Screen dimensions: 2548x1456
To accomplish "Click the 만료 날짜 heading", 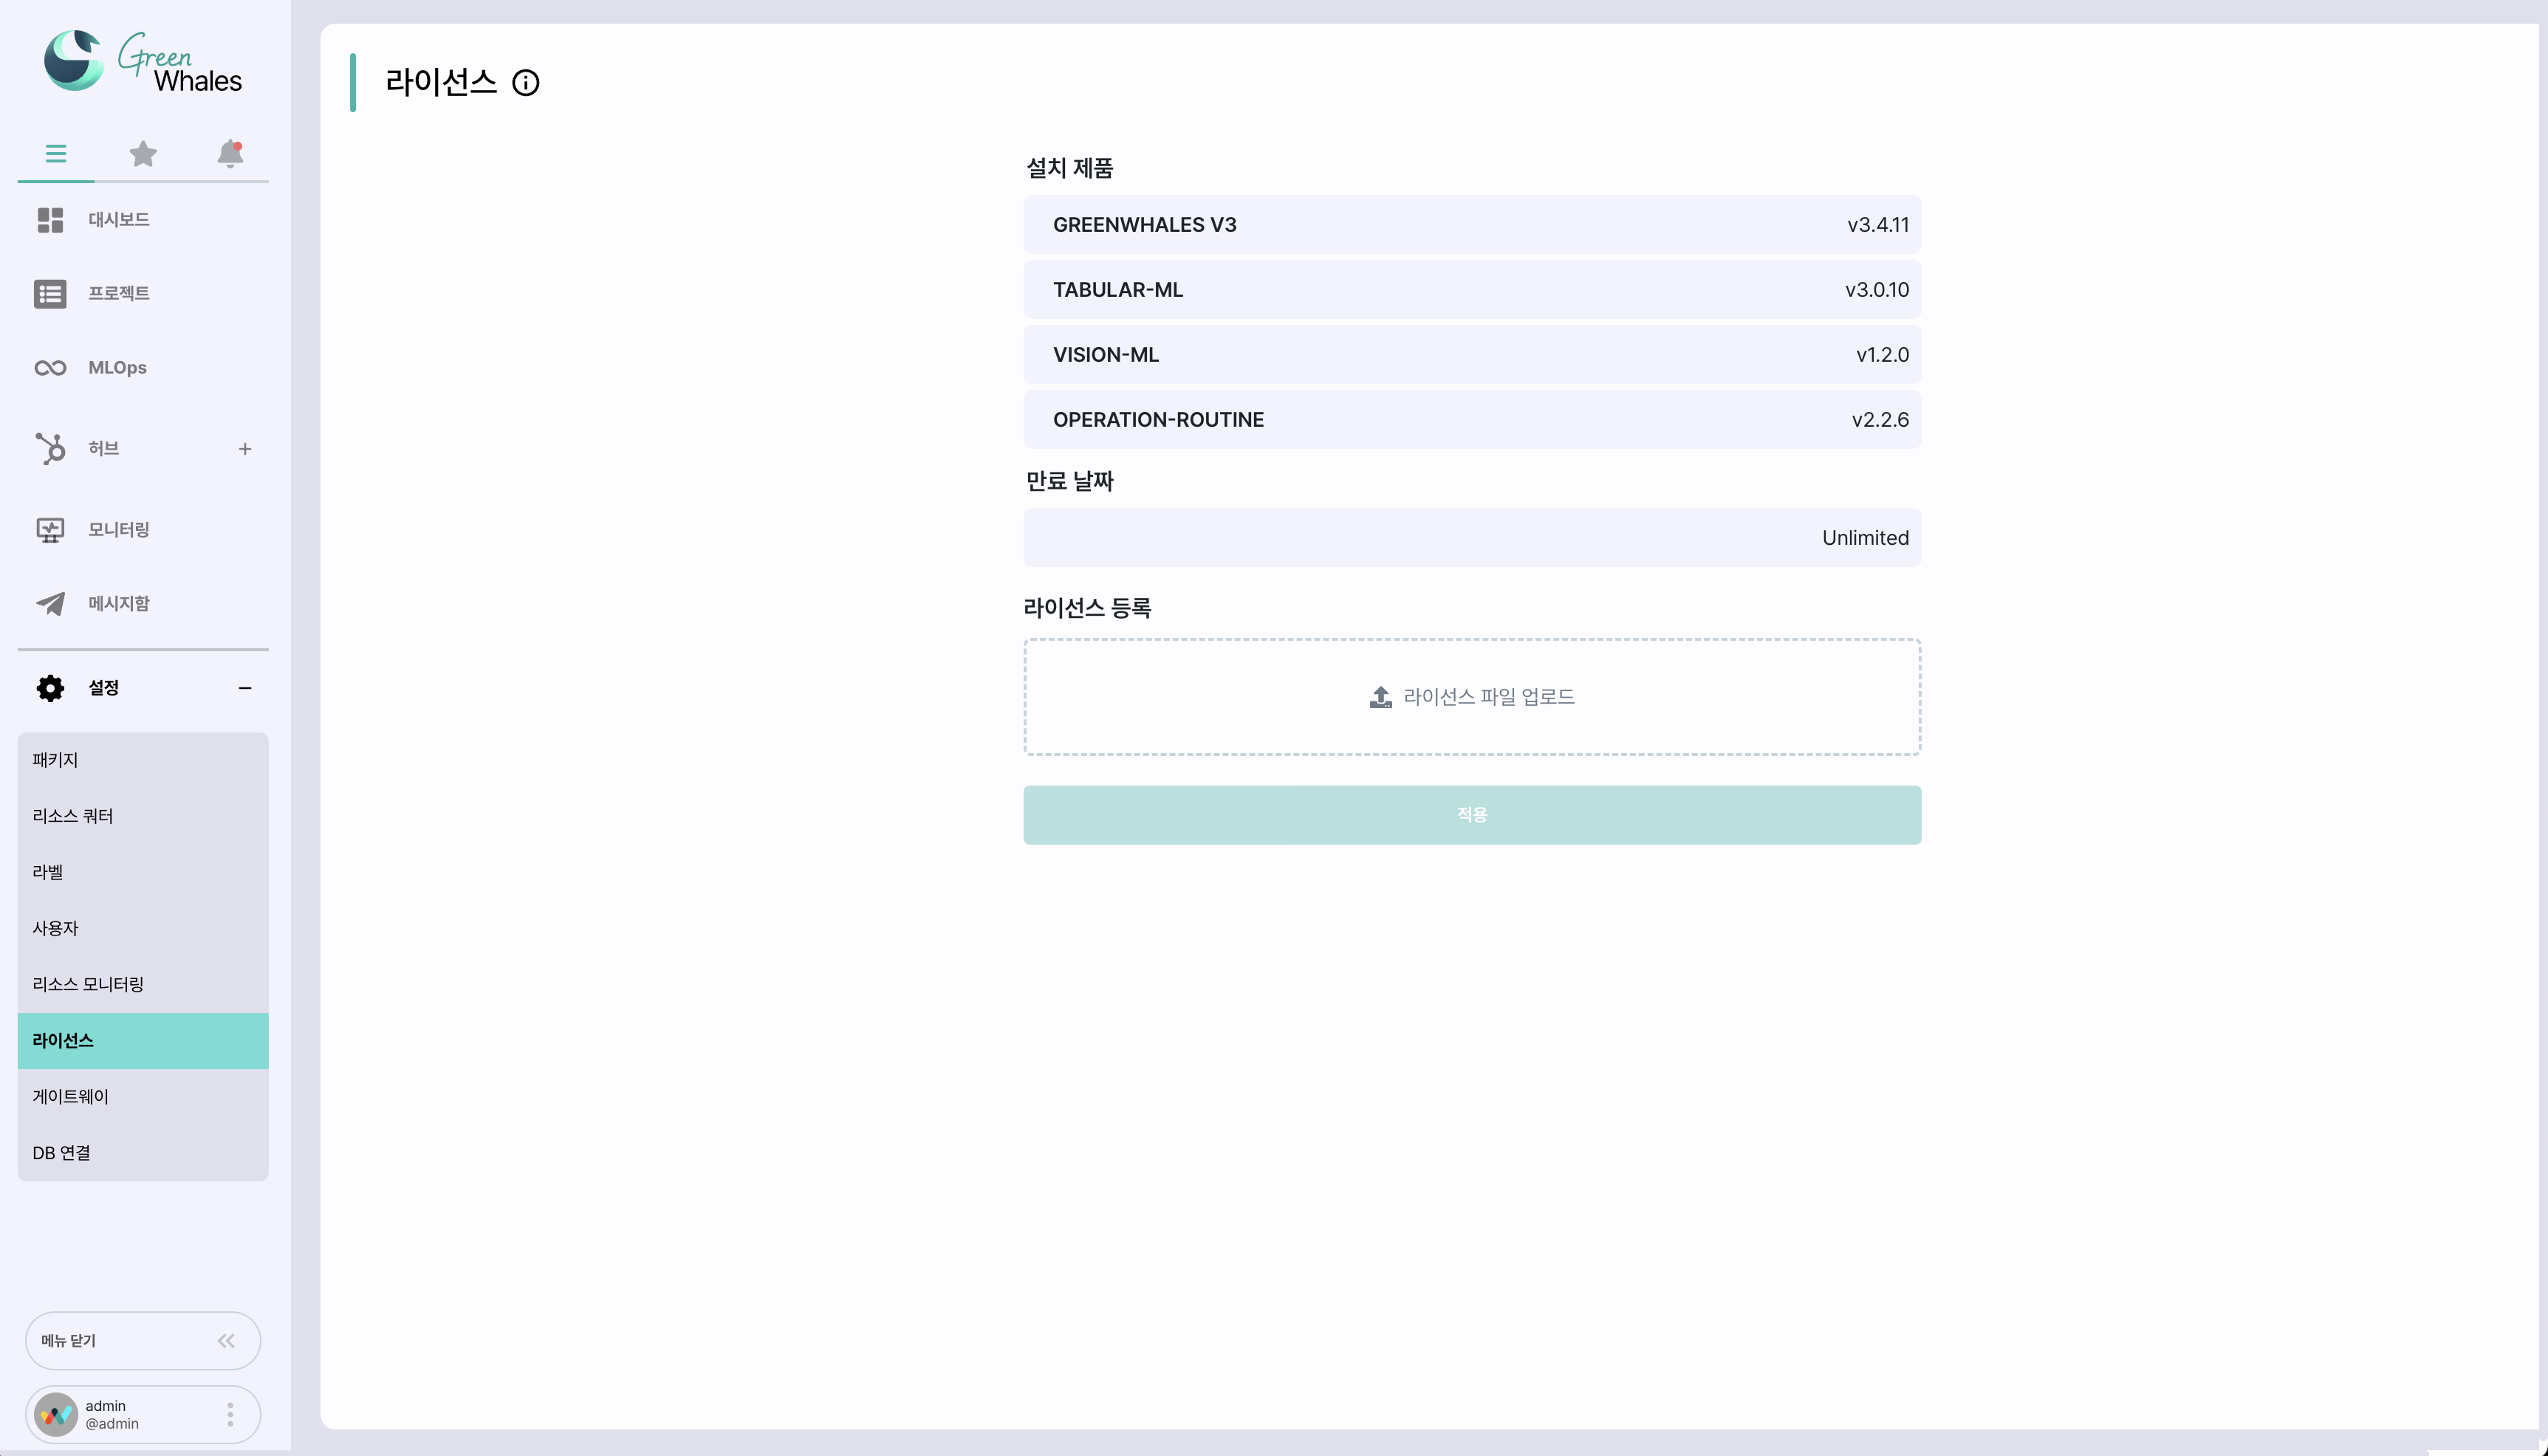I will (1070, 481).
